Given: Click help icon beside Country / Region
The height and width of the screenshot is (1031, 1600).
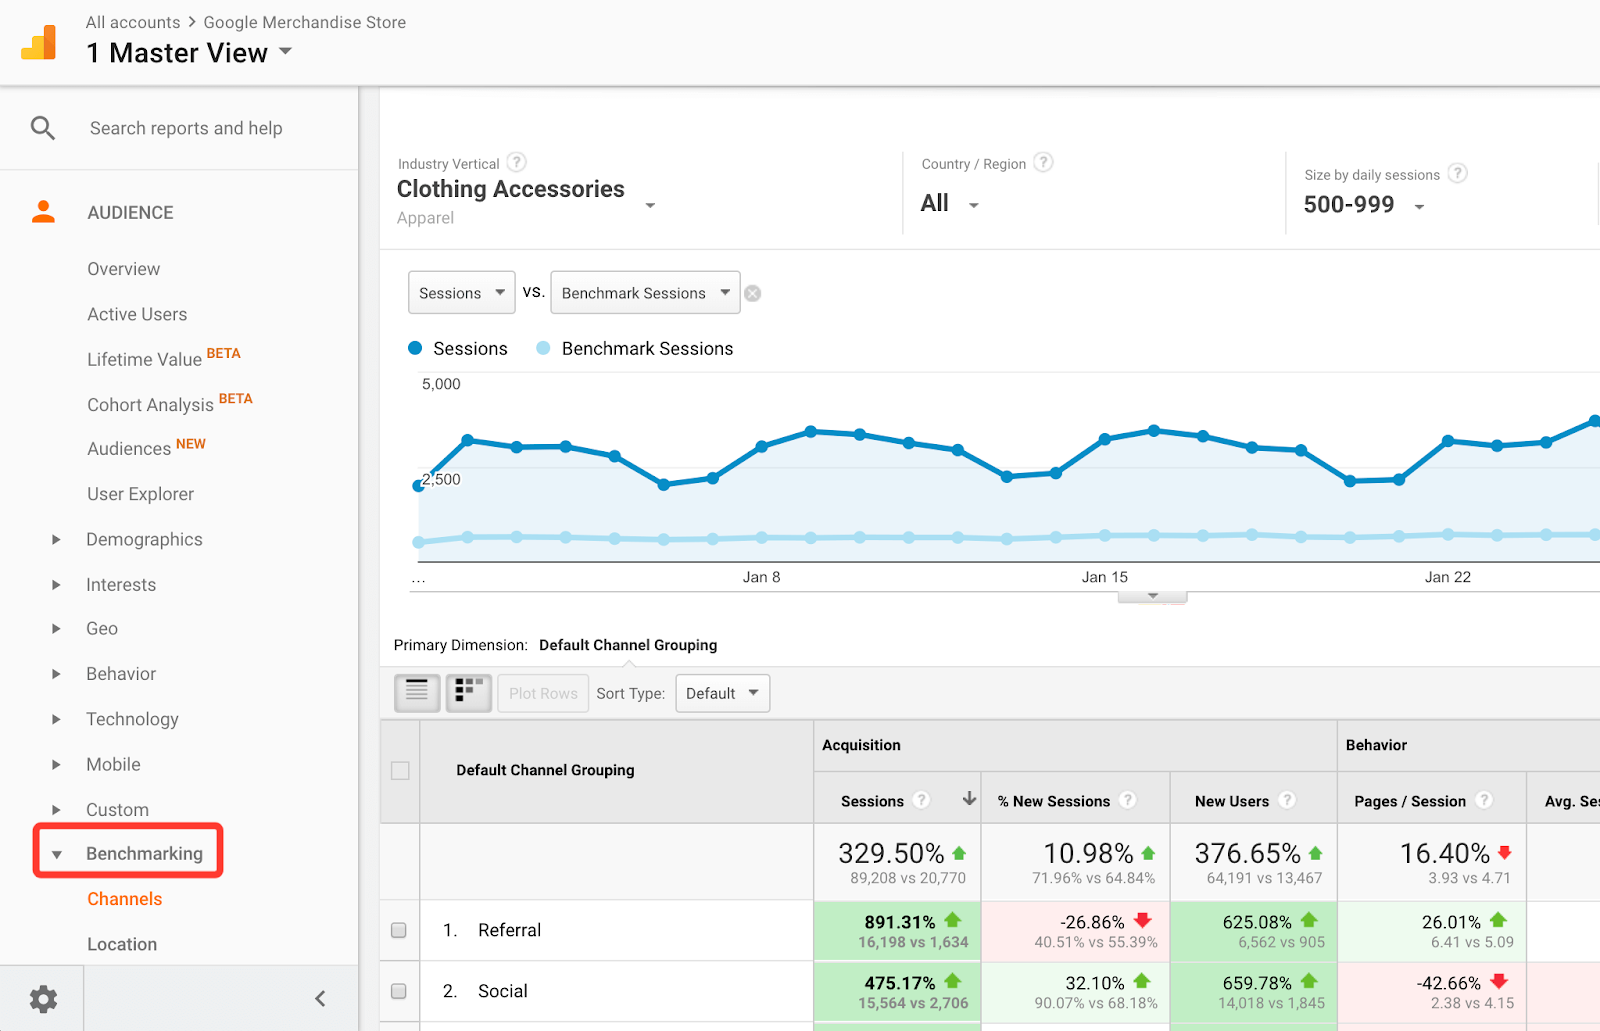Looking at the screenshot, I should pos(1043,162).
